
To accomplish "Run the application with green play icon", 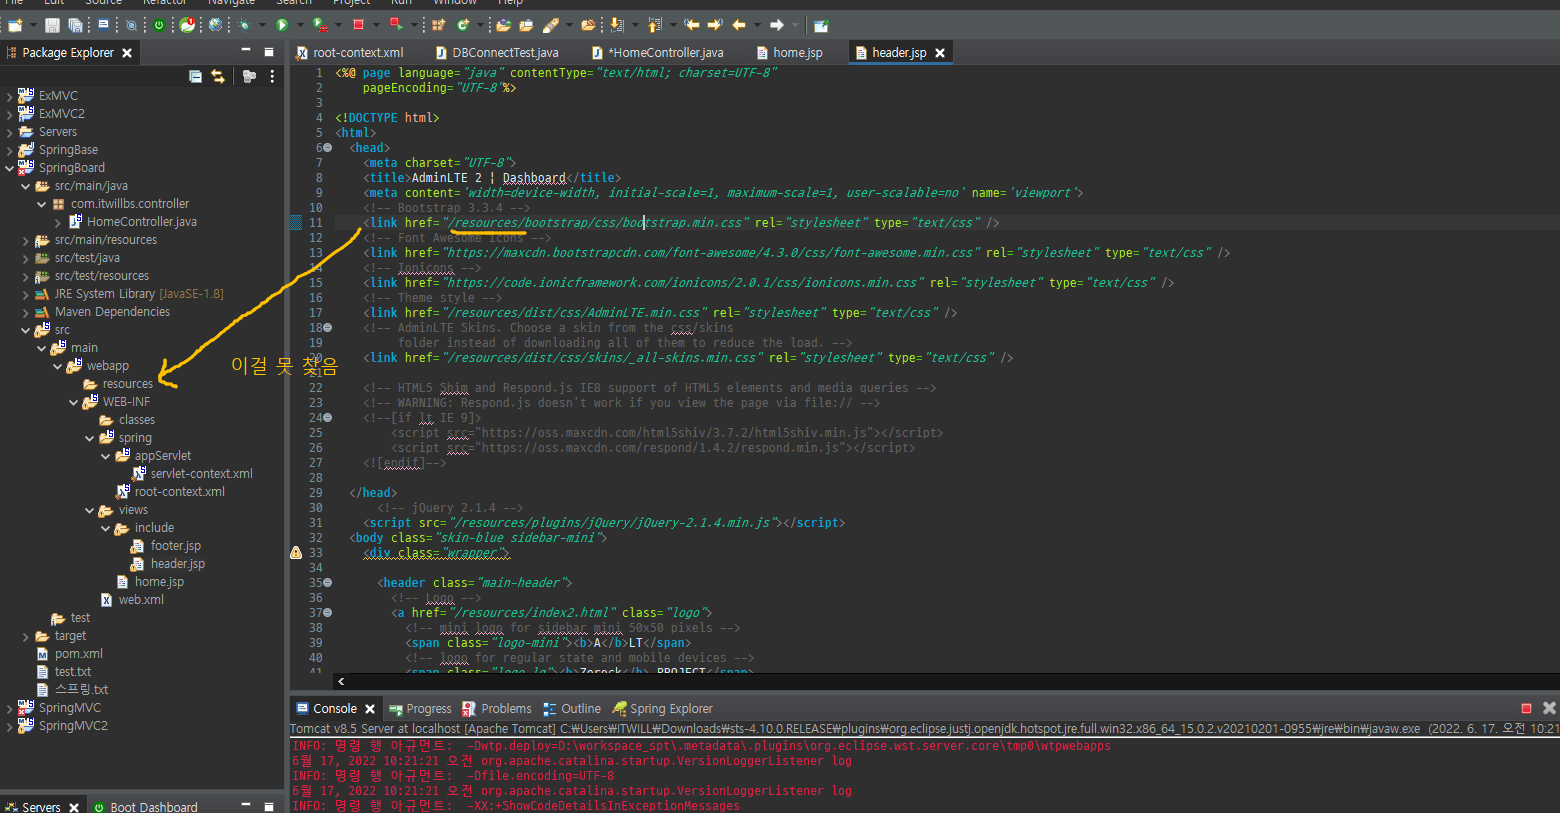I will point(282,25).
